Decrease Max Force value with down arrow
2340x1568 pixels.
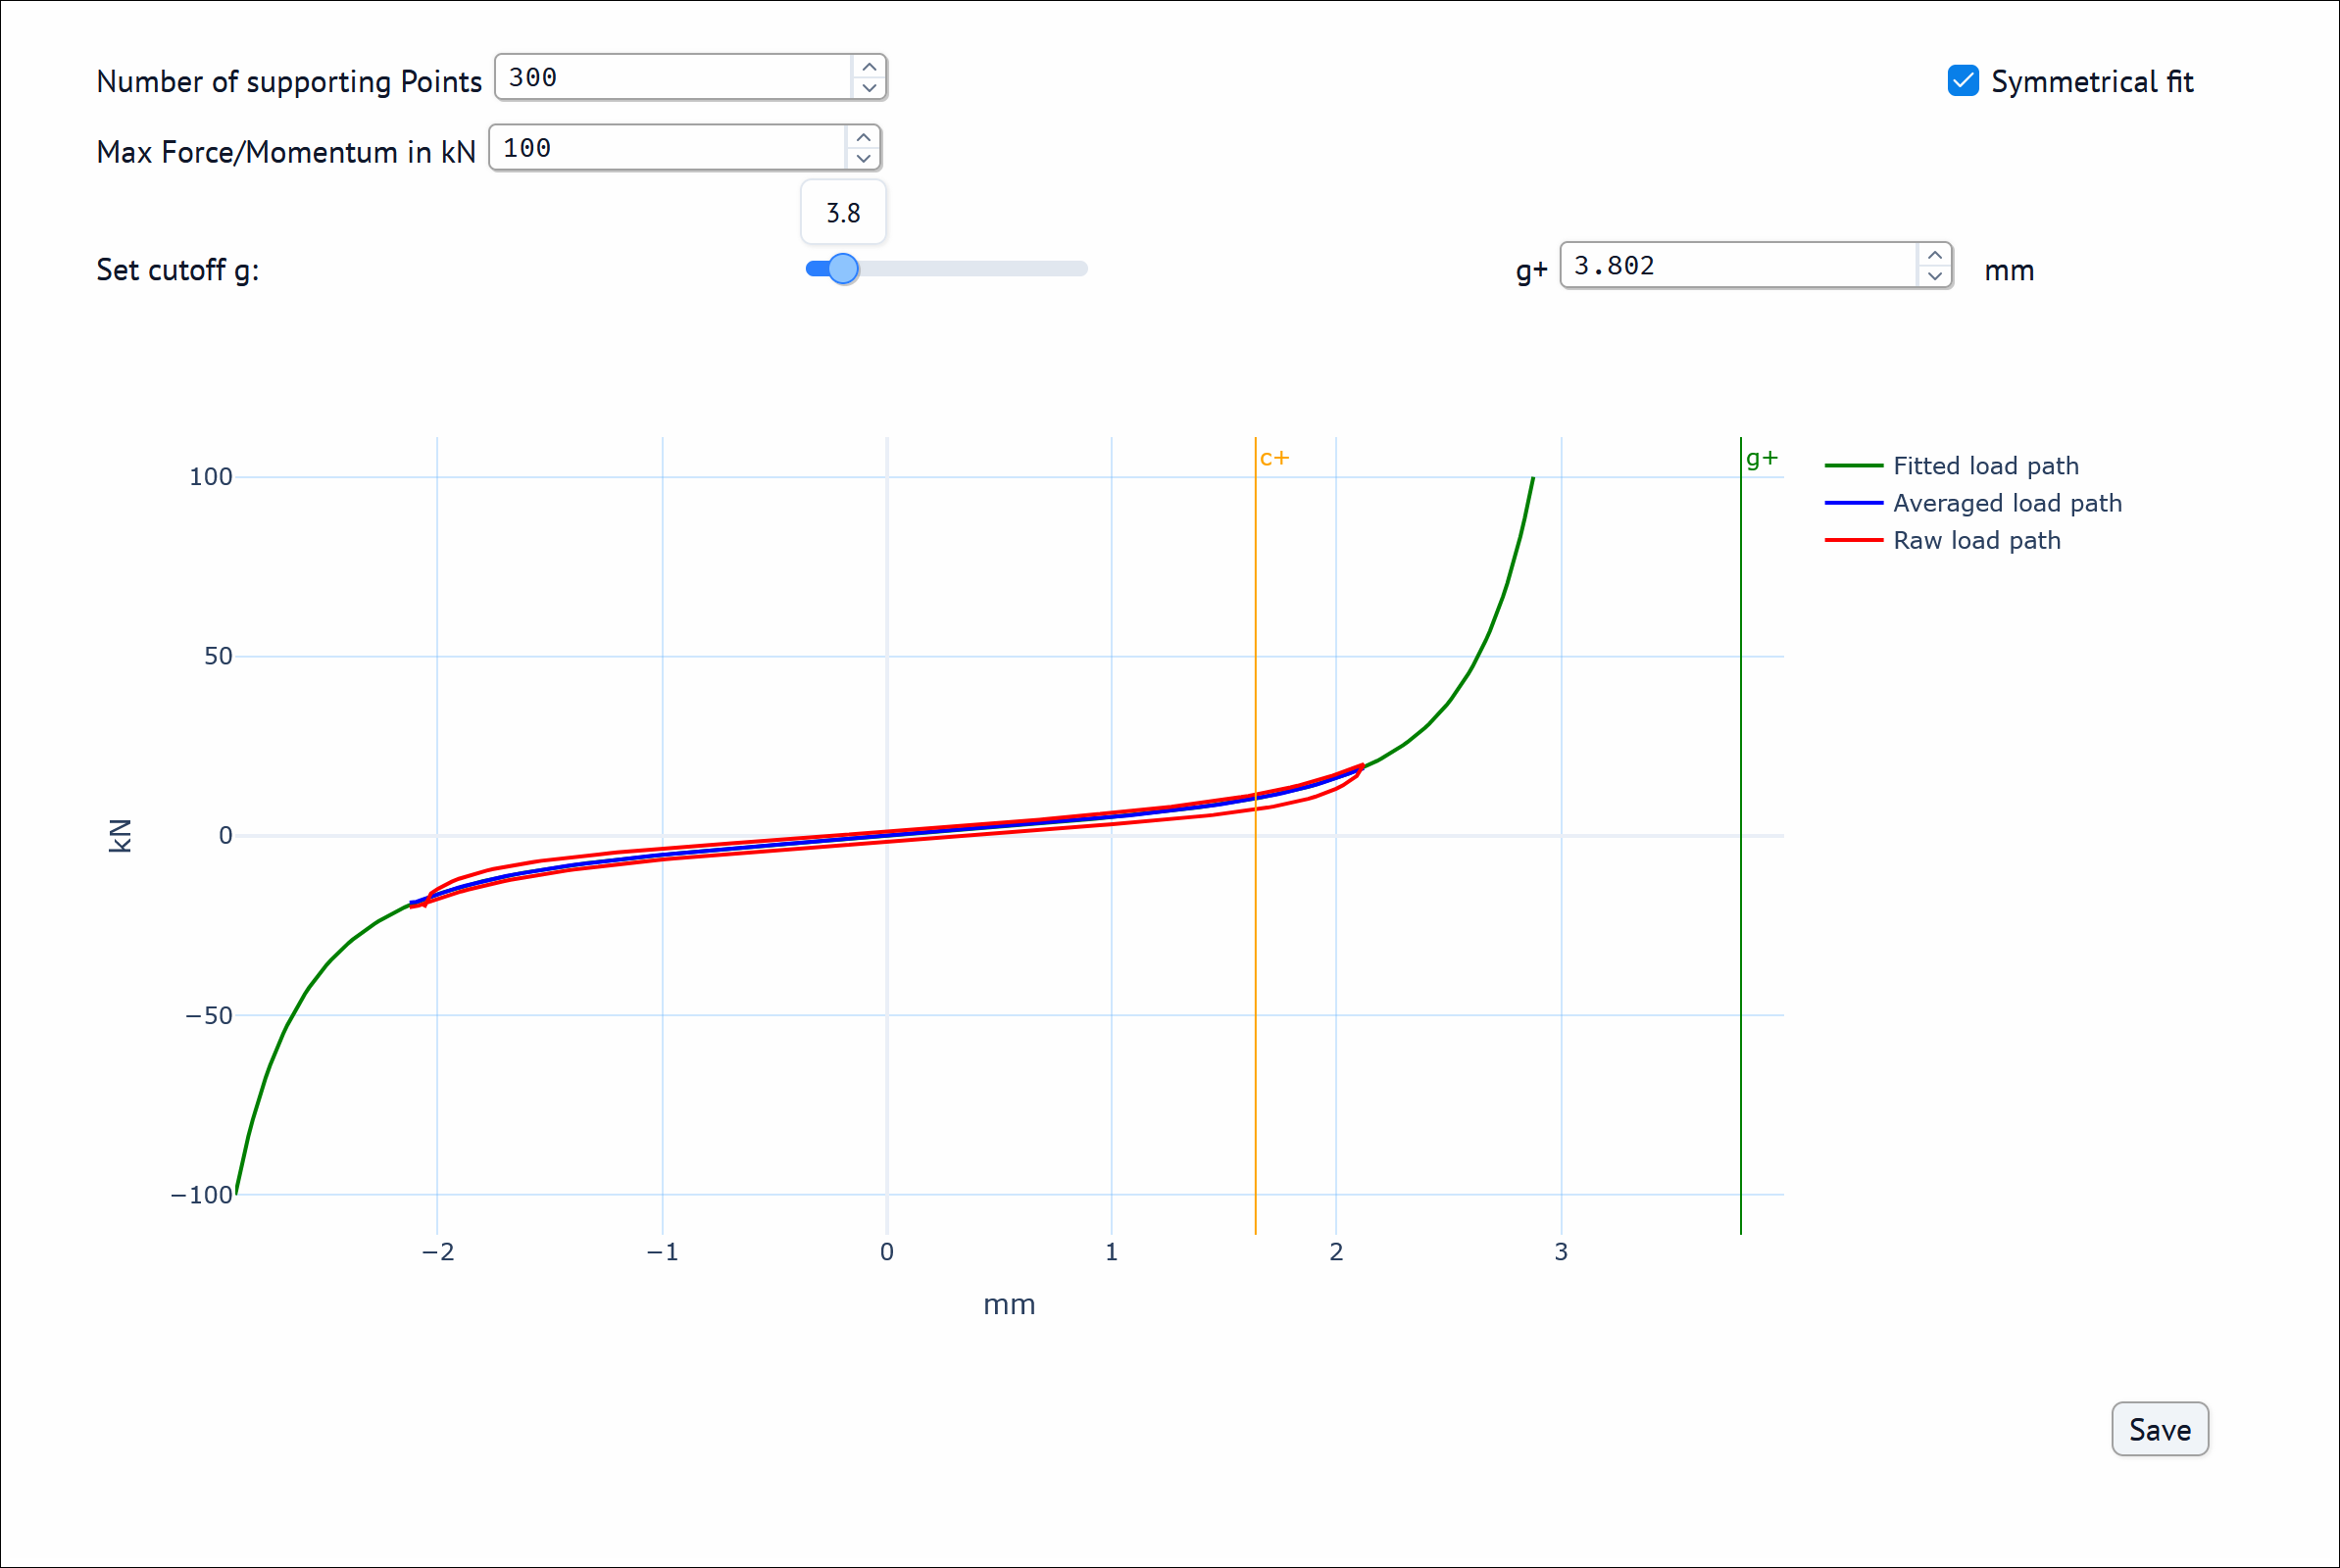[x=863, y=158]
